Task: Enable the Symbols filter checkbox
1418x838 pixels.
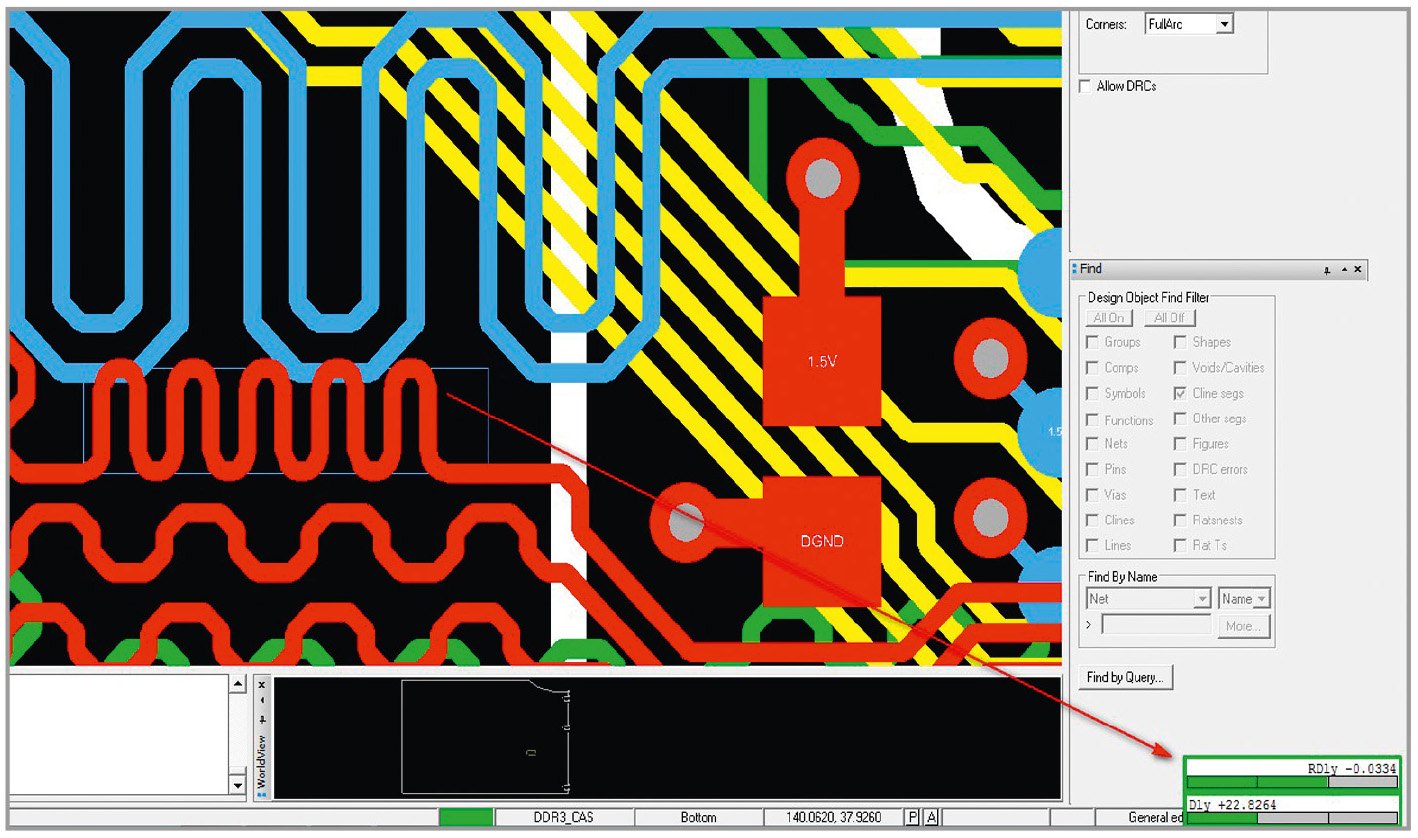Action: [x=1092, y=394]
